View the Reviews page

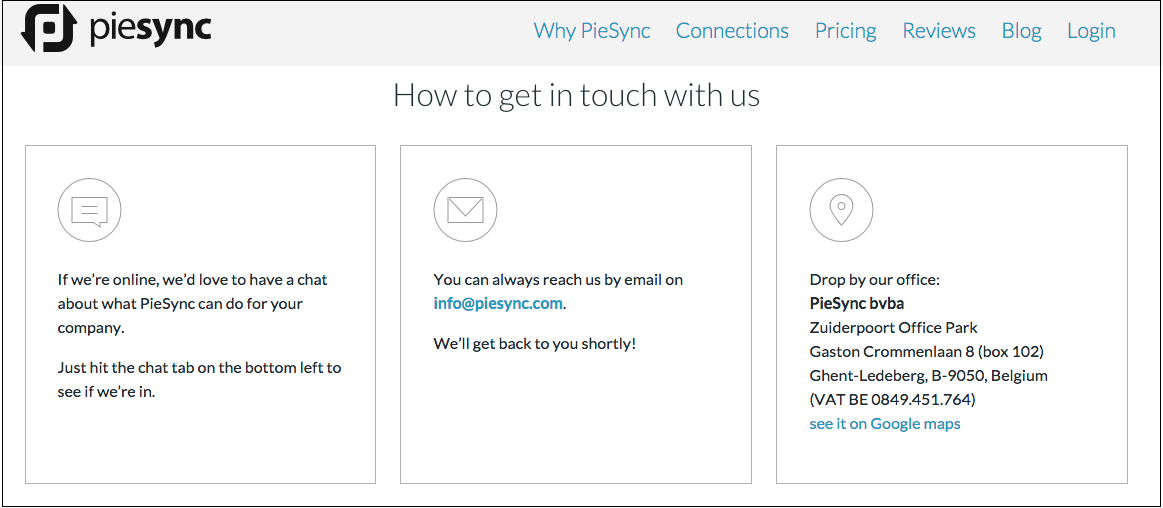click(939, 31)
